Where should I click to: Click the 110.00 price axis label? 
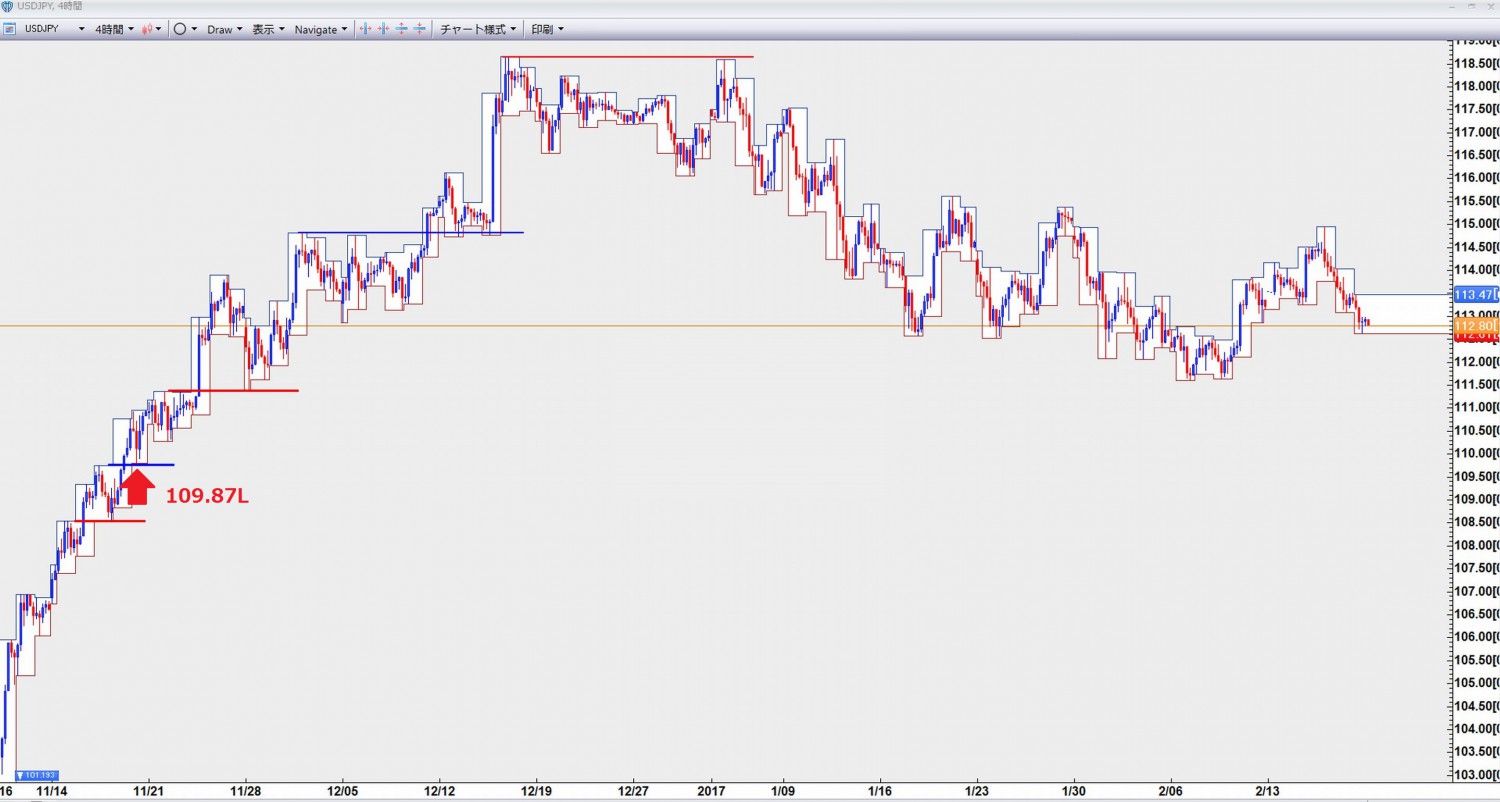[1475, 454]
